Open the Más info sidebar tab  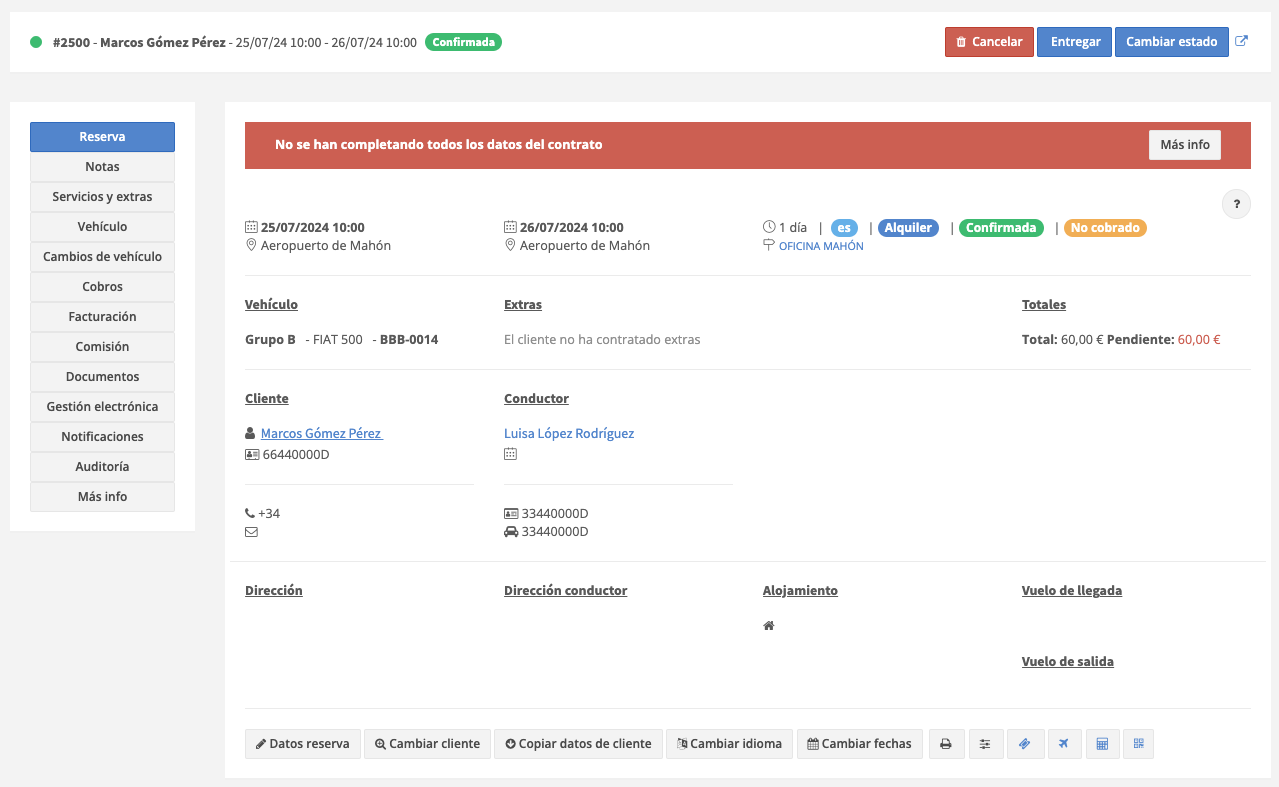pos(102,497)
